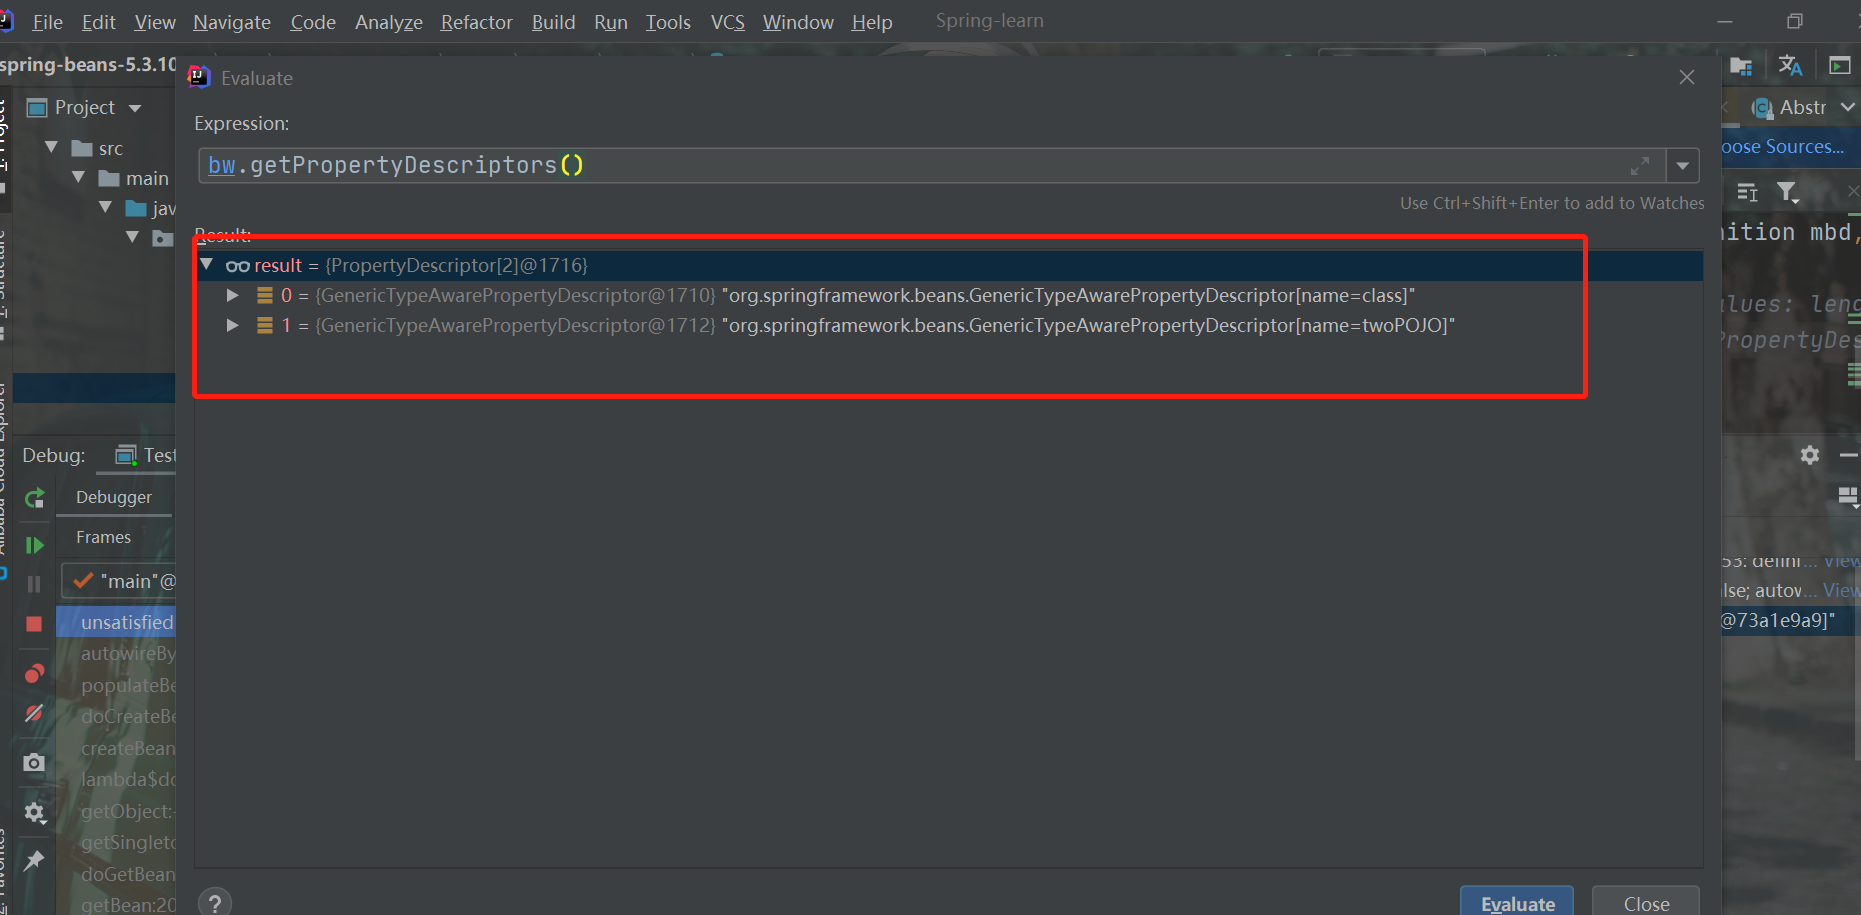
Task: Stop debugging with red square icon
Action: click(34, 624)
